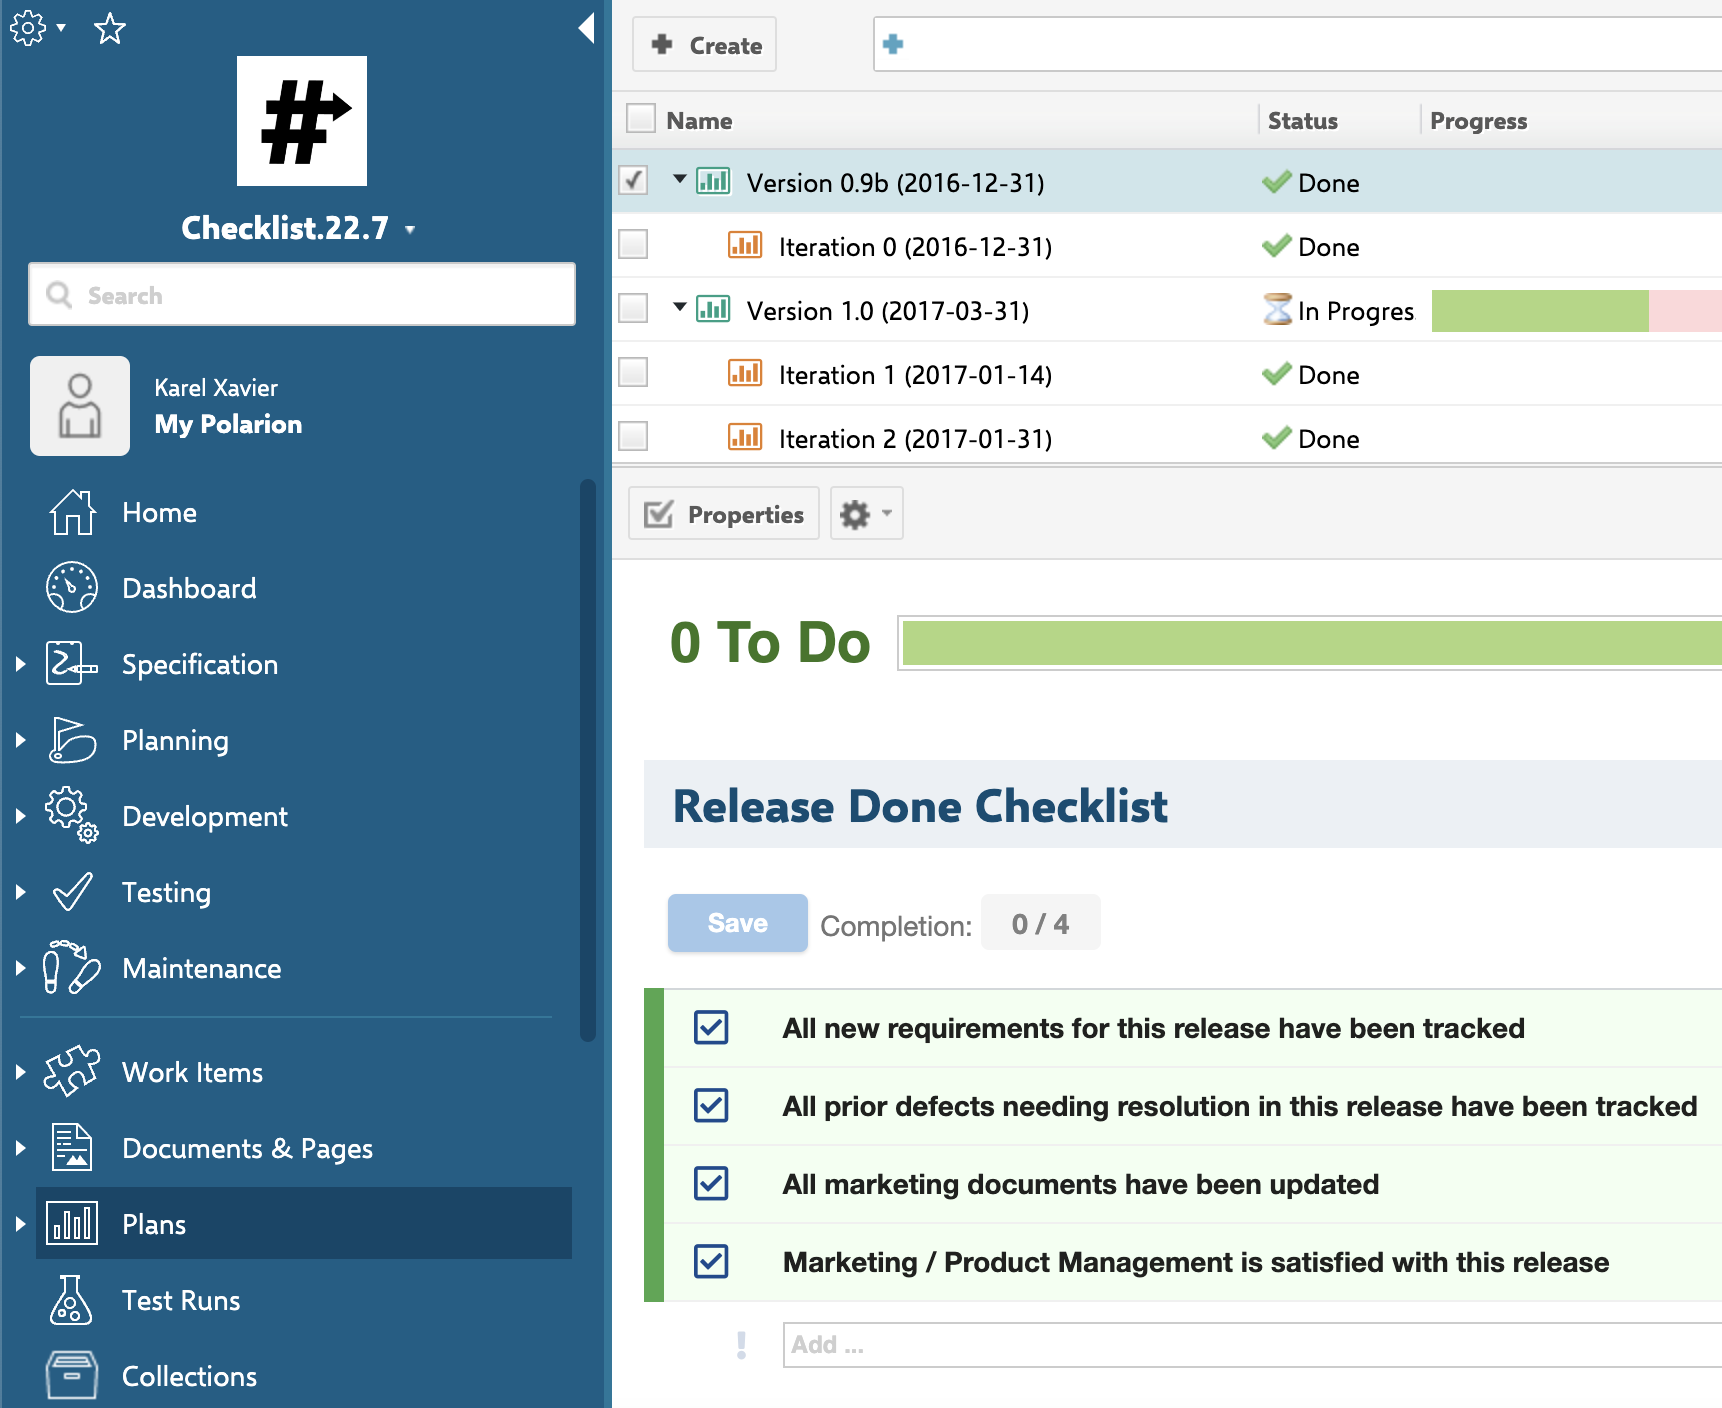This screenshot has height=1408, width=1722.
Task: Open Collections in navigation
Action: [x=189, y=1377]
